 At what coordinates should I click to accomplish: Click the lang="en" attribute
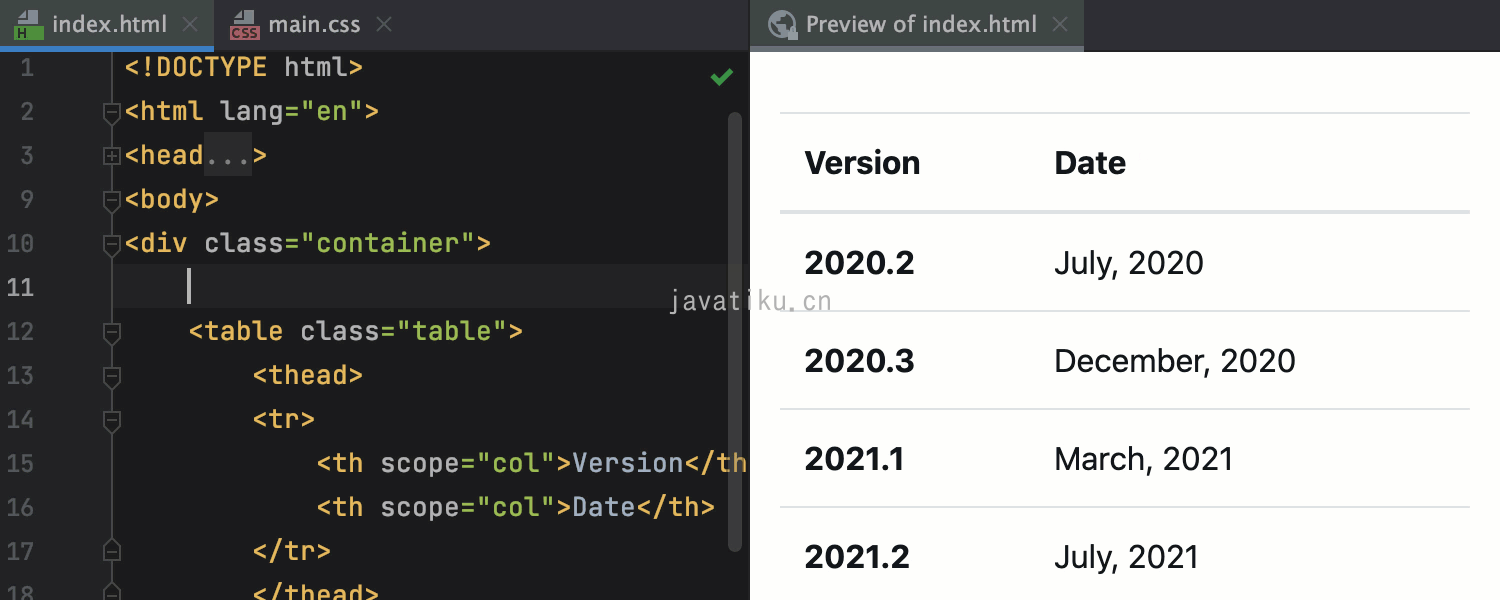pyautogui.click(x=292, y=111)
